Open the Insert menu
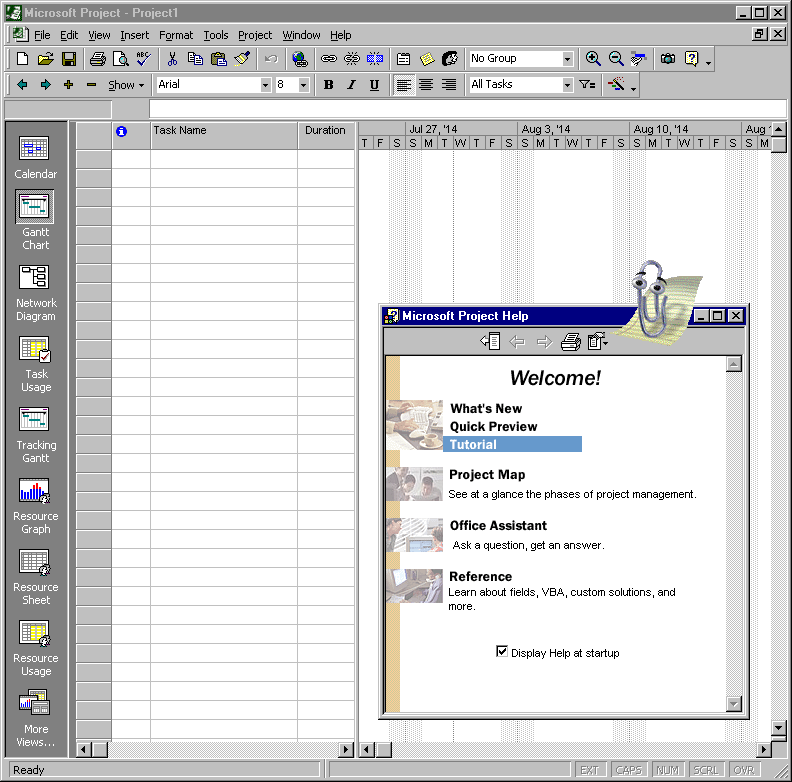The width and height of the screenshot is (792, 782). point(134,35)
